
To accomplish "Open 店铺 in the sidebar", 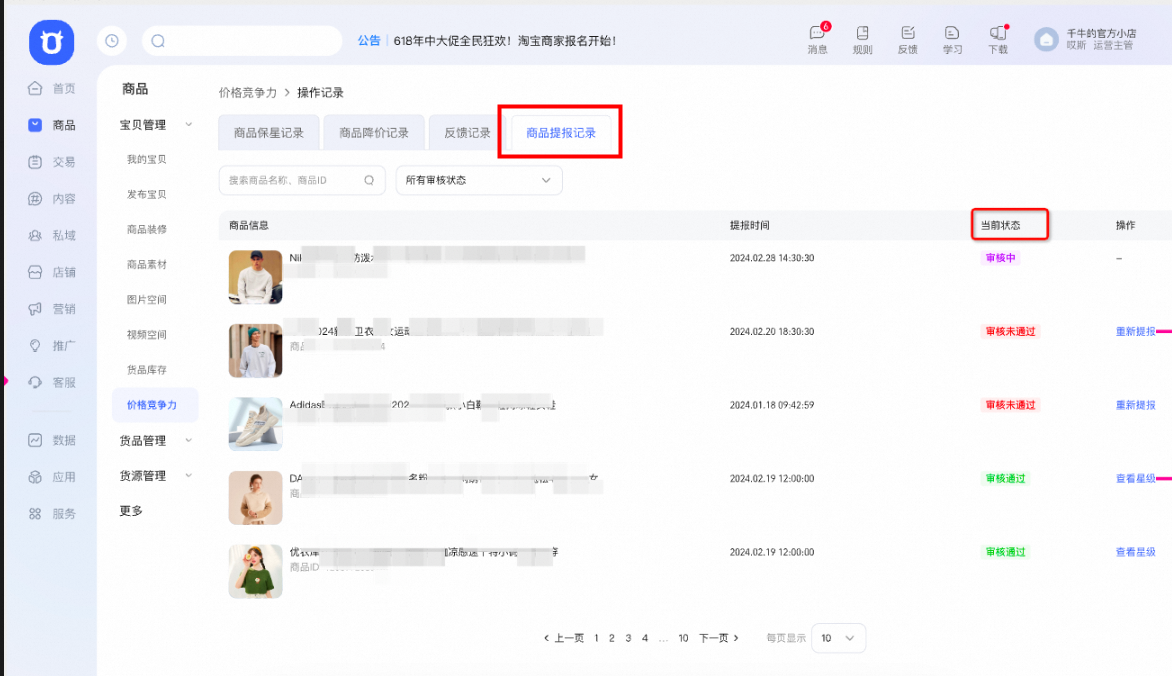I will [x=52, y=272].
